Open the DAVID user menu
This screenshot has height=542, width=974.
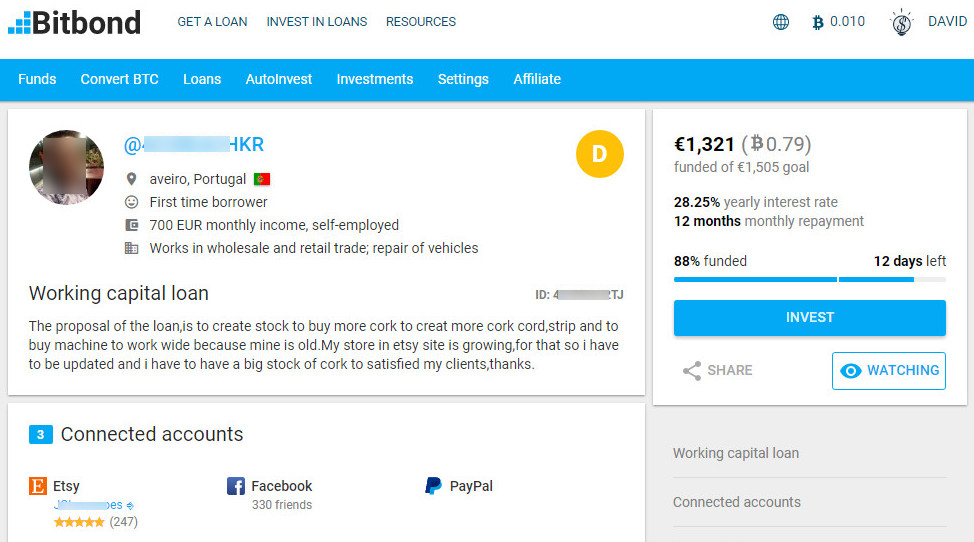[x=947, y=22]
